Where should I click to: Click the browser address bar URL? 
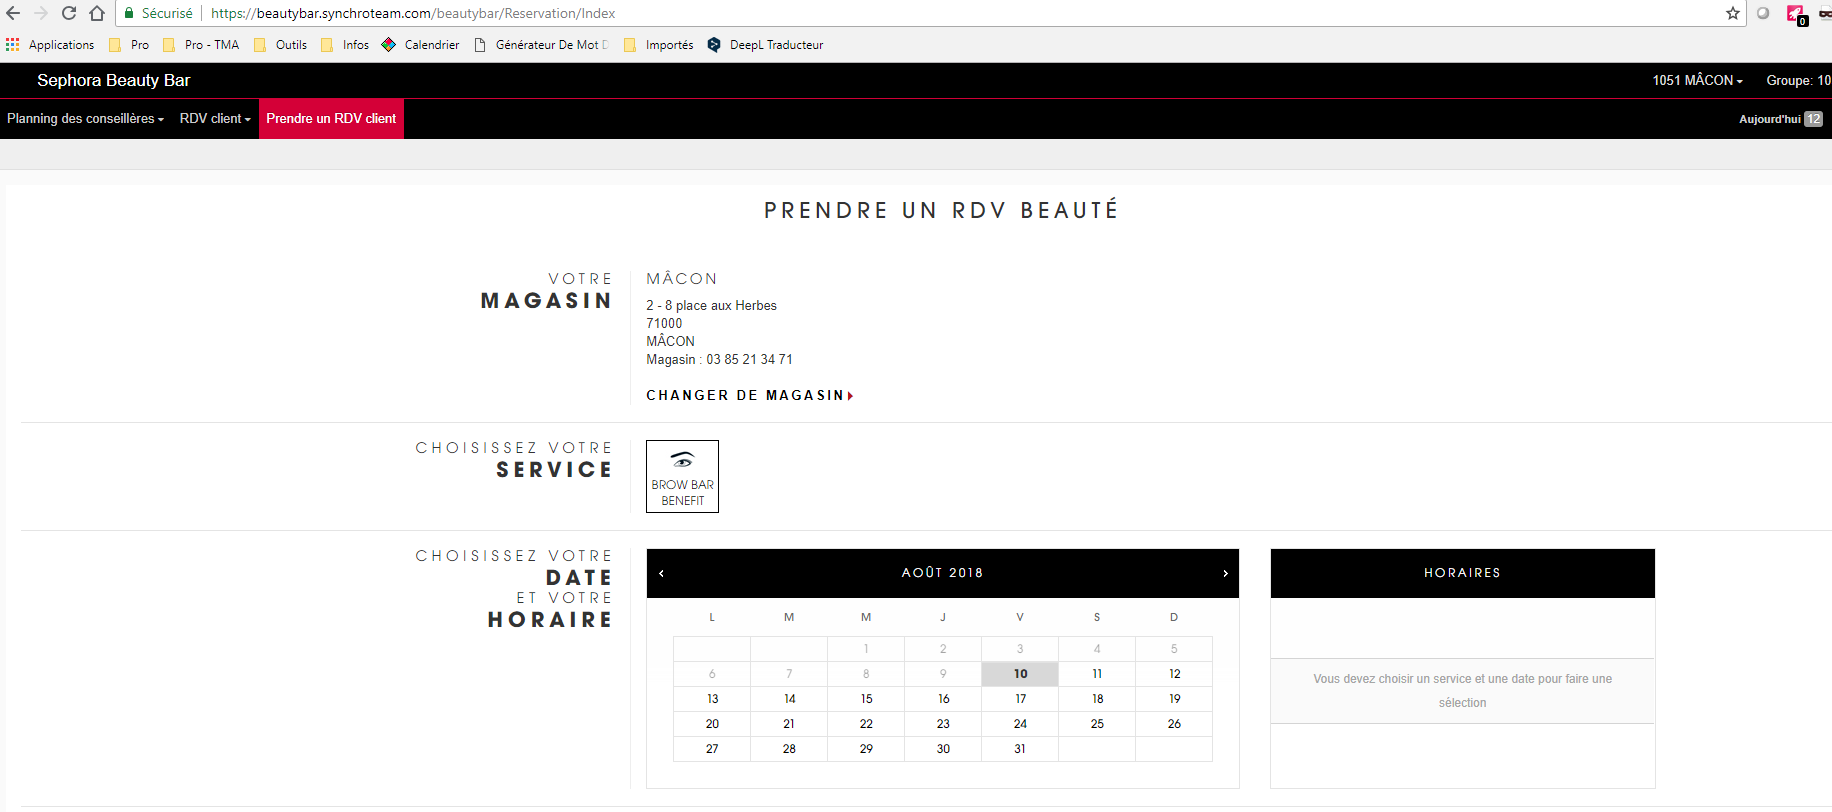point(413,13)
